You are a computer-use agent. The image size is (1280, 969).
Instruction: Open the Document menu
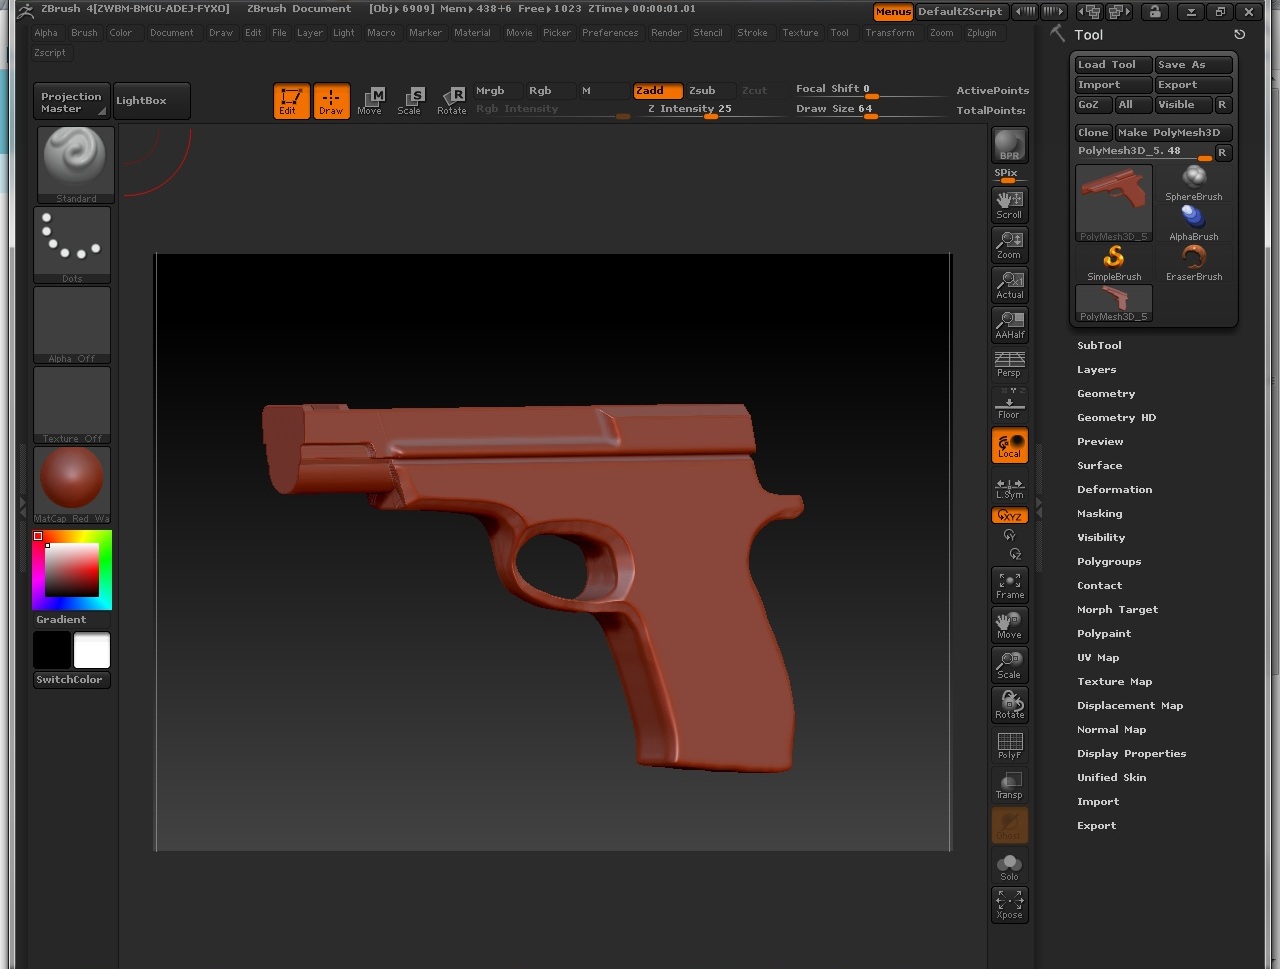[x=172, y=33]
